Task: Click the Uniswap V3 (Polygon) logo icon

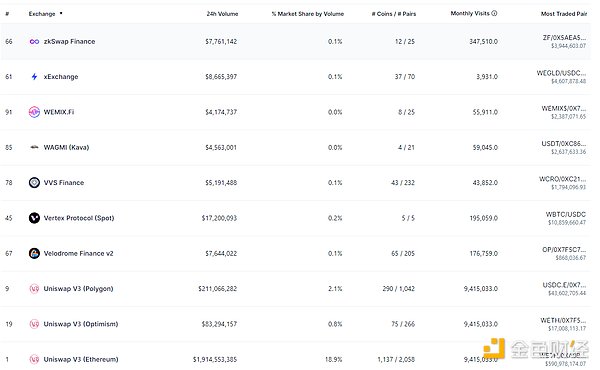Action: point(34,289)
